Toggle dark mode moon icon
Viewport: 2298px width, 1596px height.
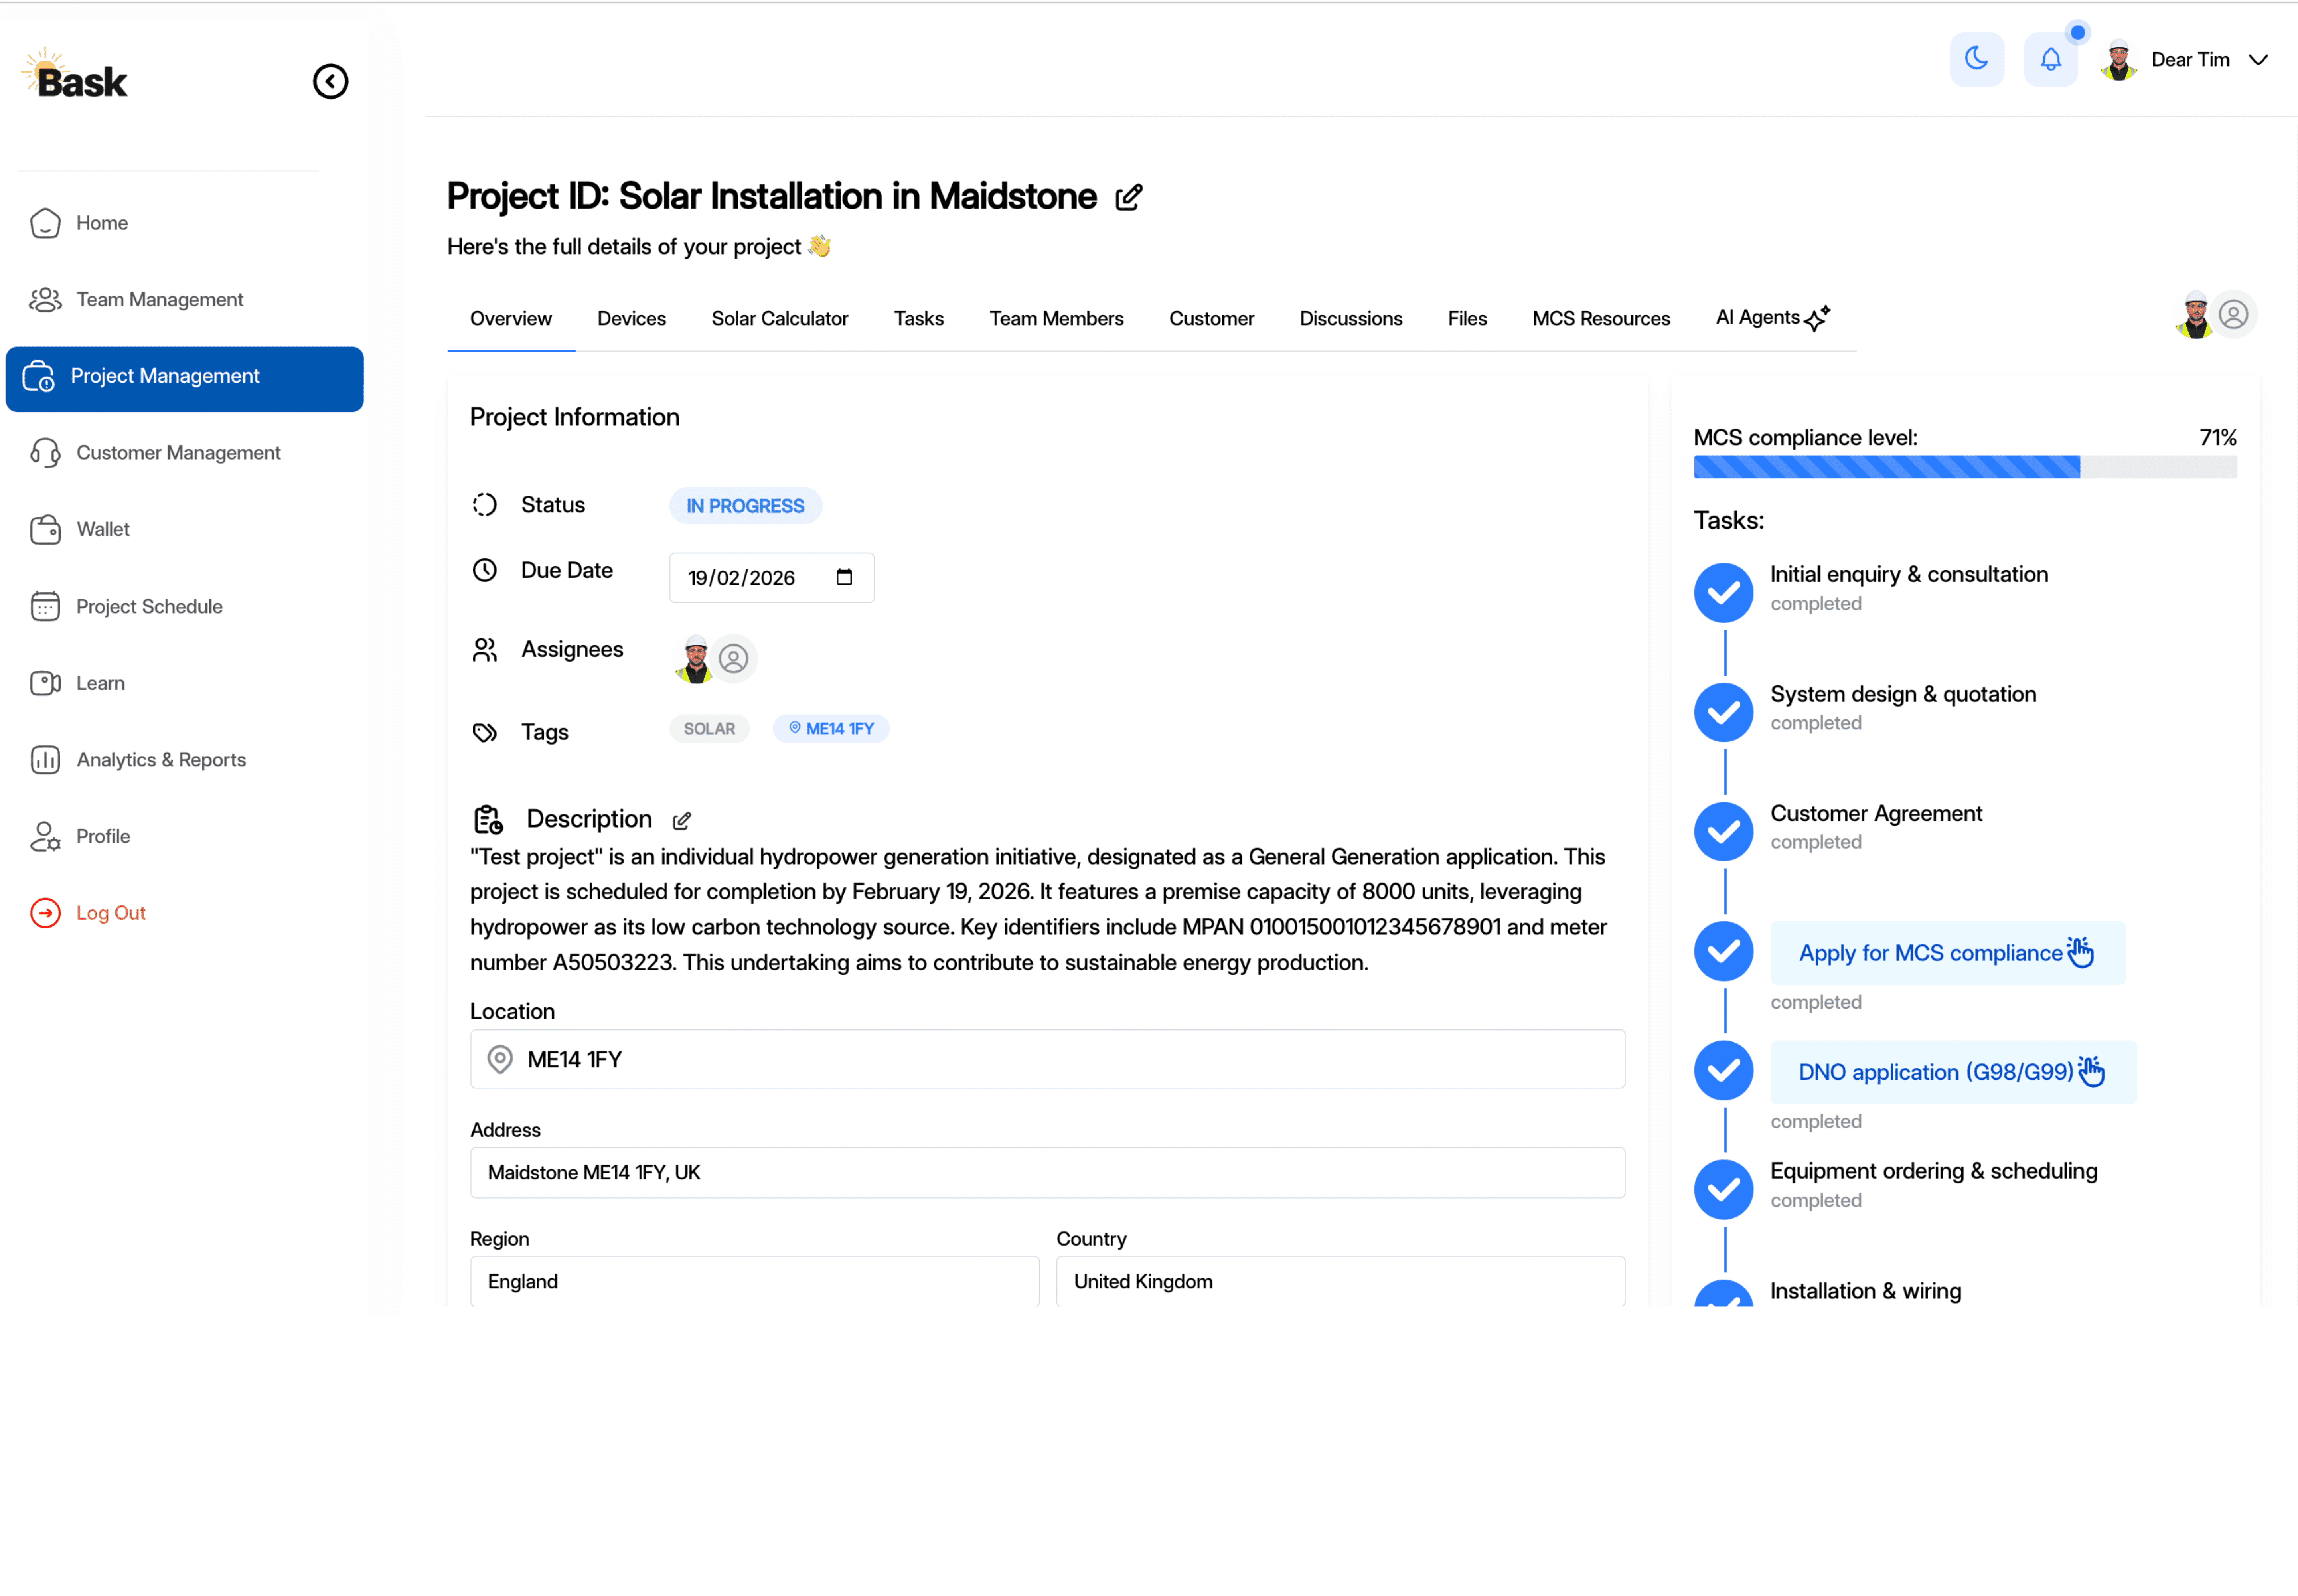[1976, 59]
